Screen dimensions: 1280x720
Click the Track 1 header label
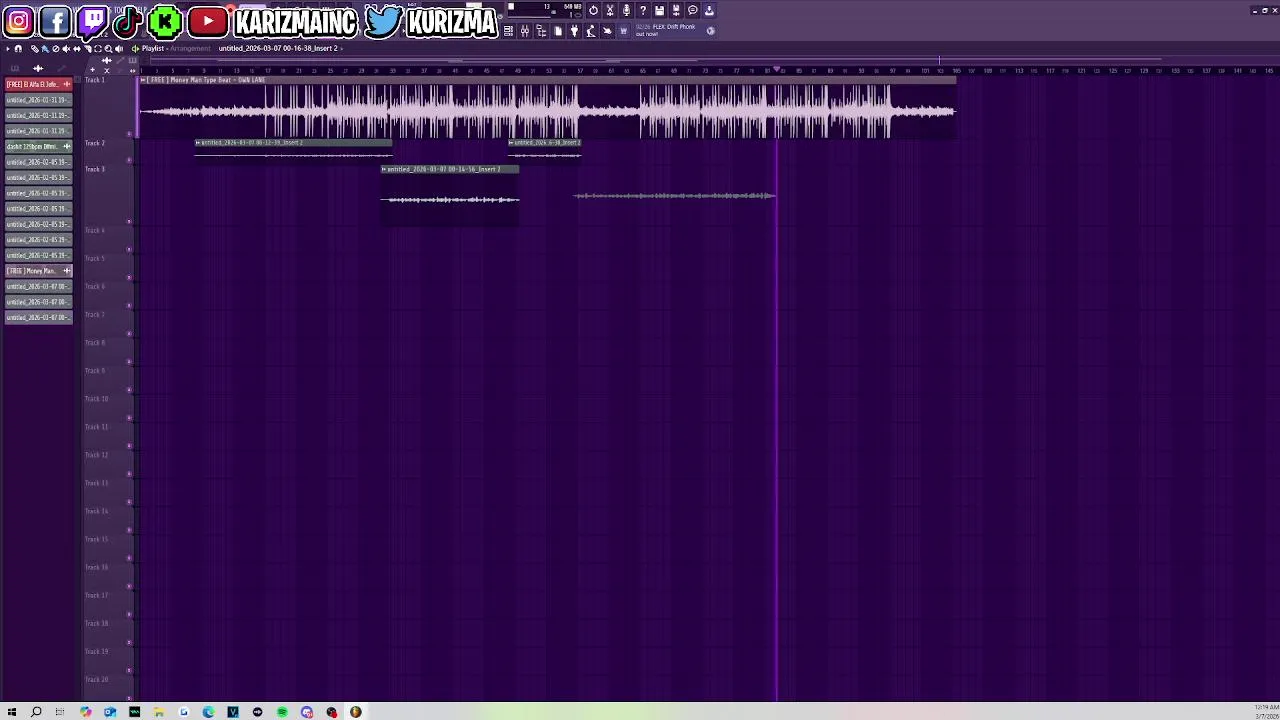point(94,80)
